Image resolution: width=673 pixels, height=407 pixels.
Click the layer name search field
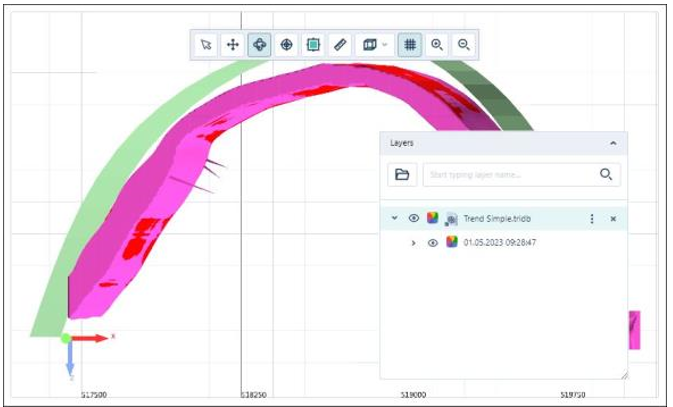tap(510, 174)
